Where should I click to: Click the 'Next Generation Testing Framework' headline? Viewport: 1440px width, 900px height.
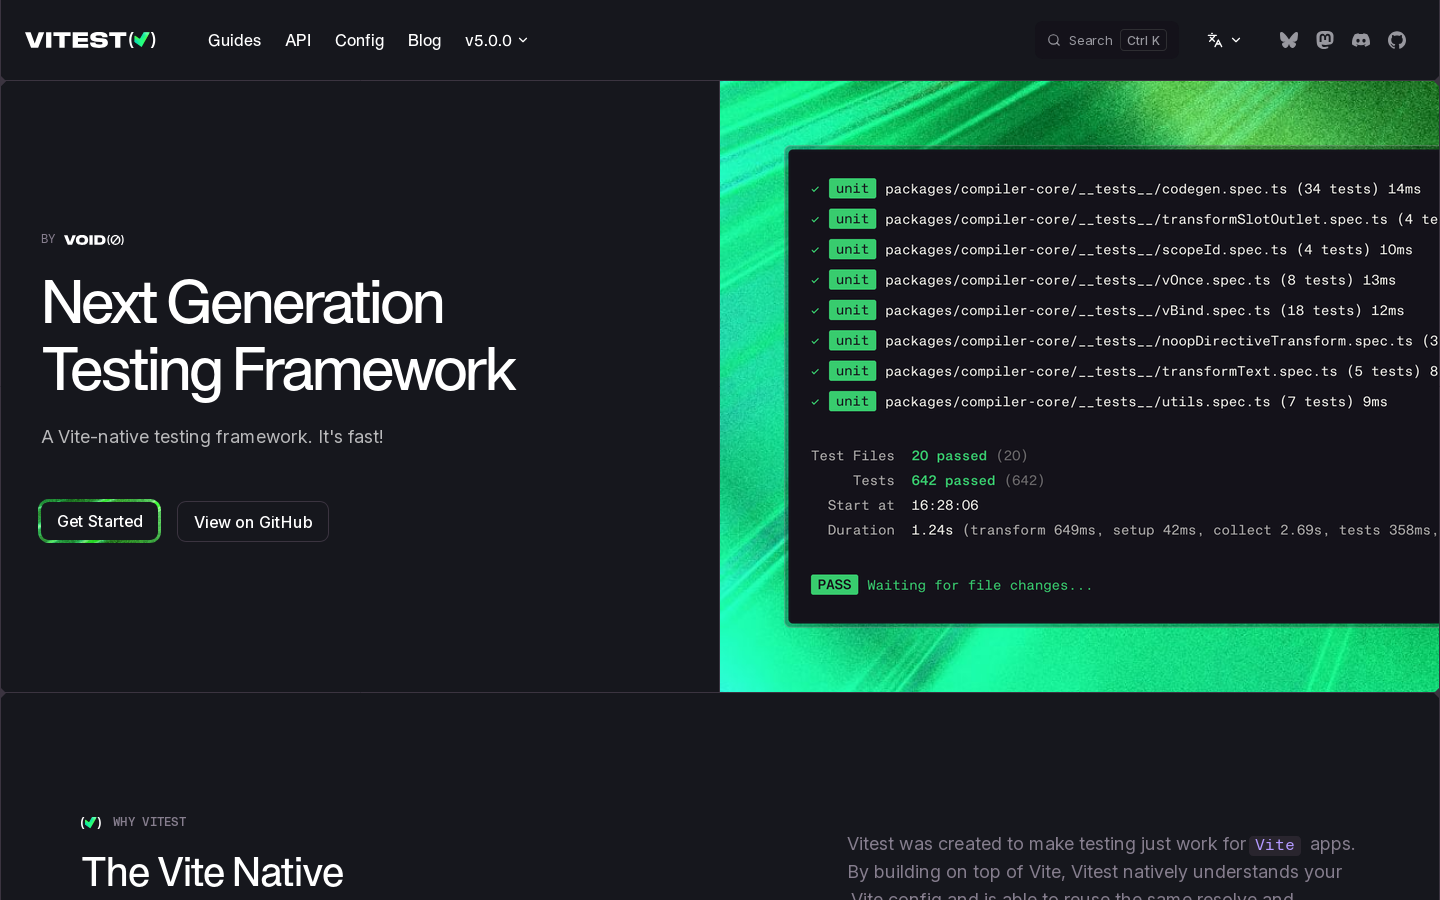pyautogui.click(x=279, y=336)
